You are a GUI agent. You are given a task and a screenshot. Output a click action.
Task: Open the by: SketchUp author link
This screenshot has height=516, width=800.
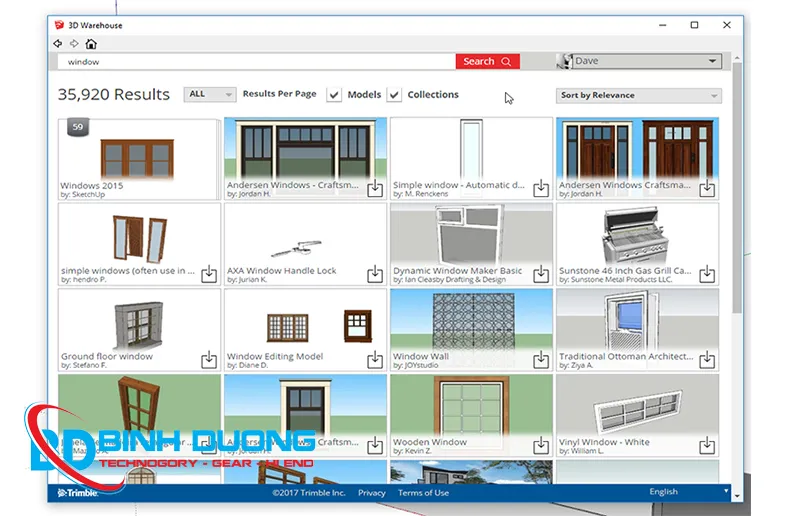coord(83,195)
